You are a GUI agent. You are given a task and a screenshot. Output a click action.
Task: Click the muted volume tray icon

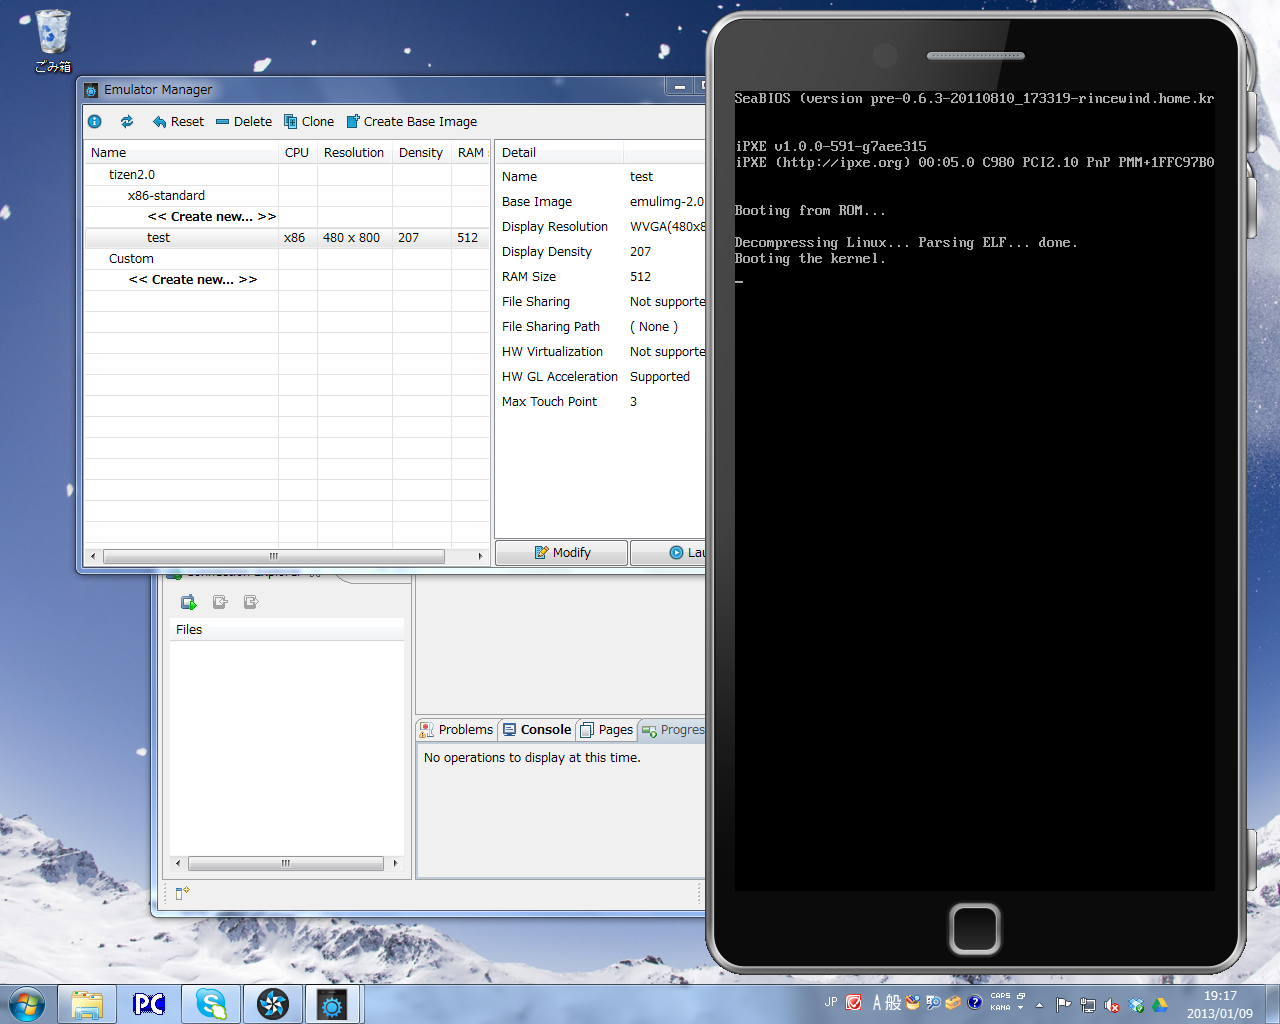click(1111, 1005)
